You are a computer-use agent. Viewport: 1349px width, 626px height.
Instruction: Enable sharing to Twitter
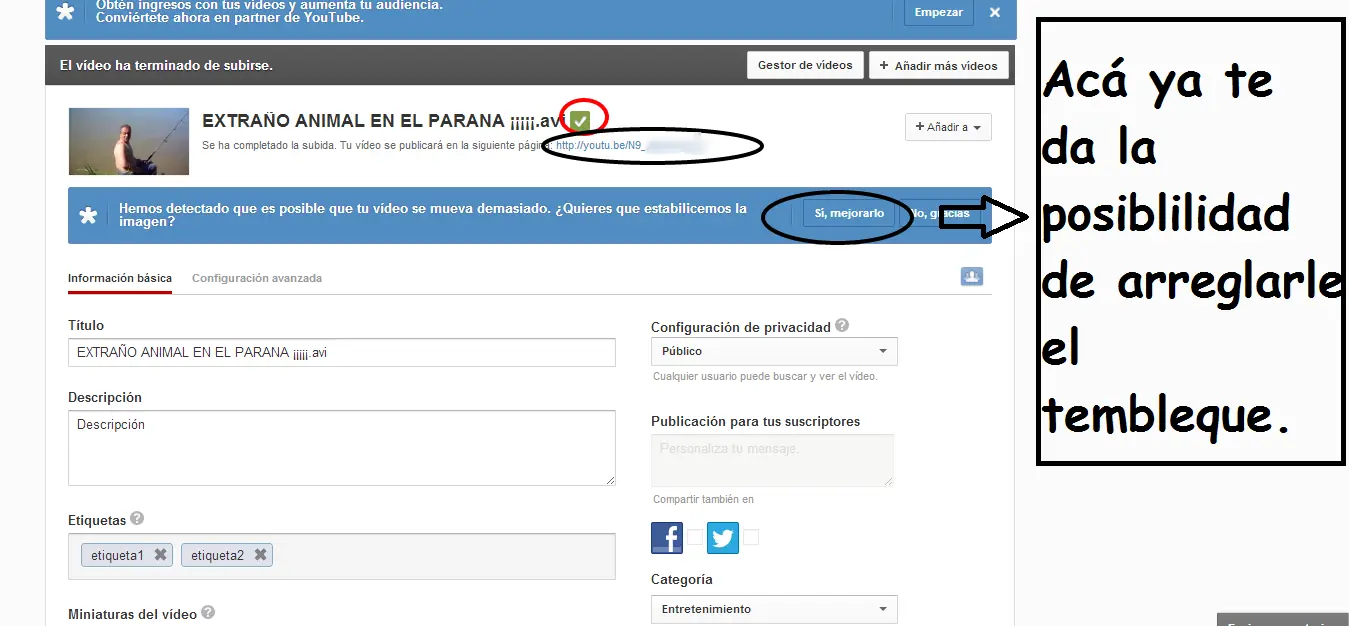[750, 537]
